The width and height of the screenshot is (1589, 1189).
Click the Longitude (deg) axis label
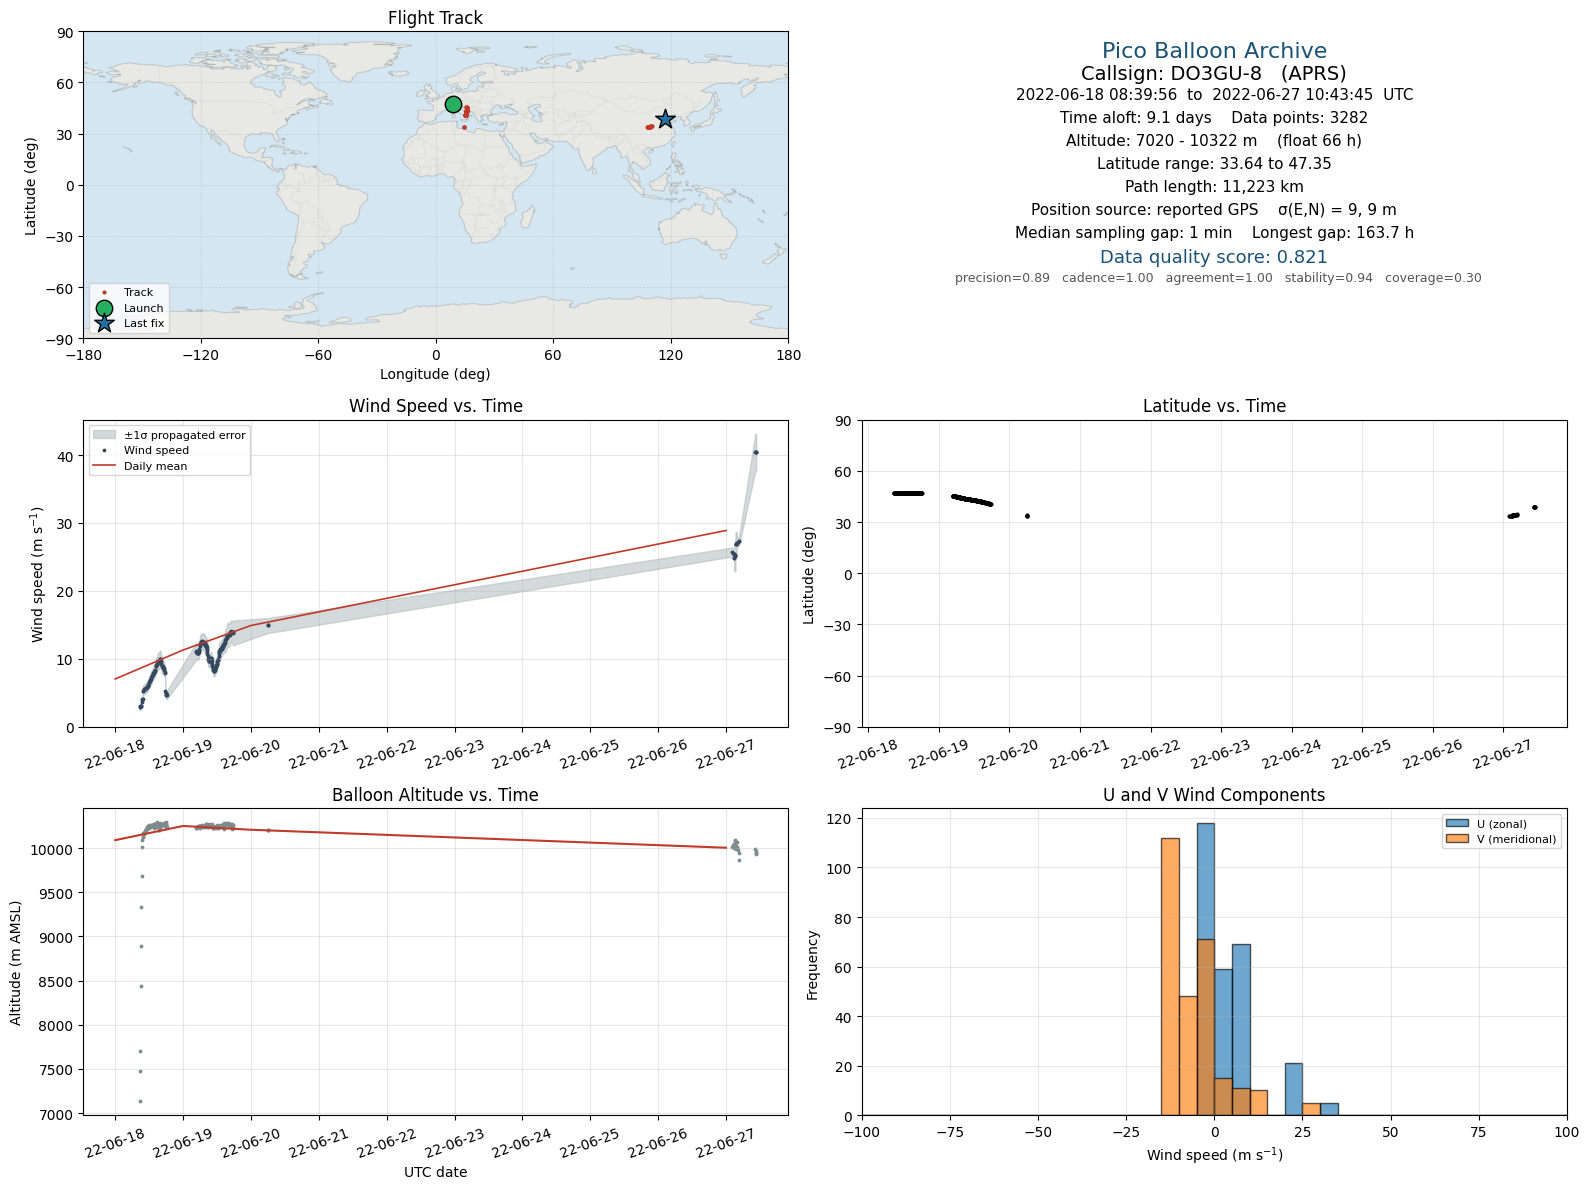pyautogui.click(x=435, y=374)
